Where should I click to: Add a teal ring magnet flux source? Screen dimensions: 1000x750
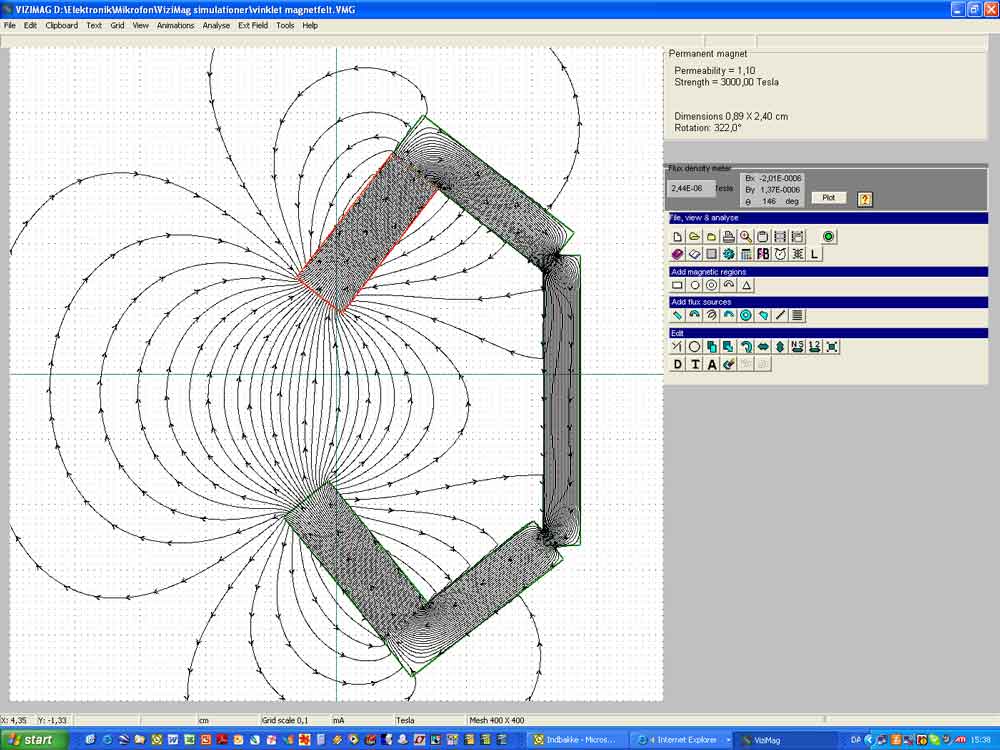point(746,315)
